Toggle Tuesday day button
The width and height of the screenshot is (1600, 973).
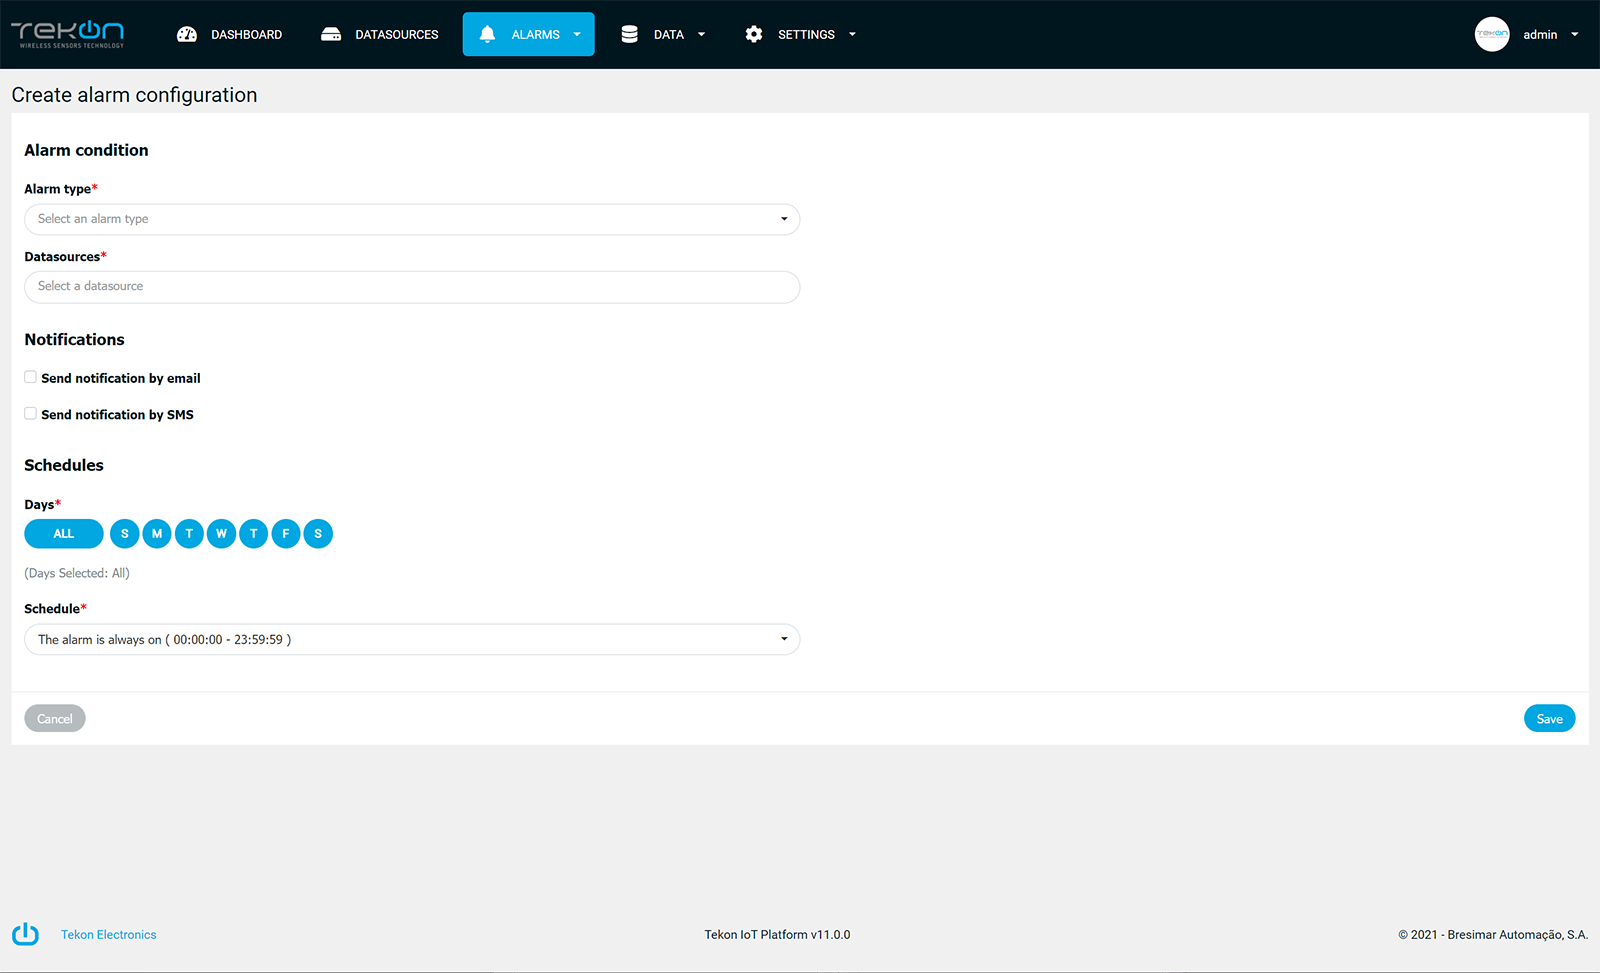click(x=189, y=534)
